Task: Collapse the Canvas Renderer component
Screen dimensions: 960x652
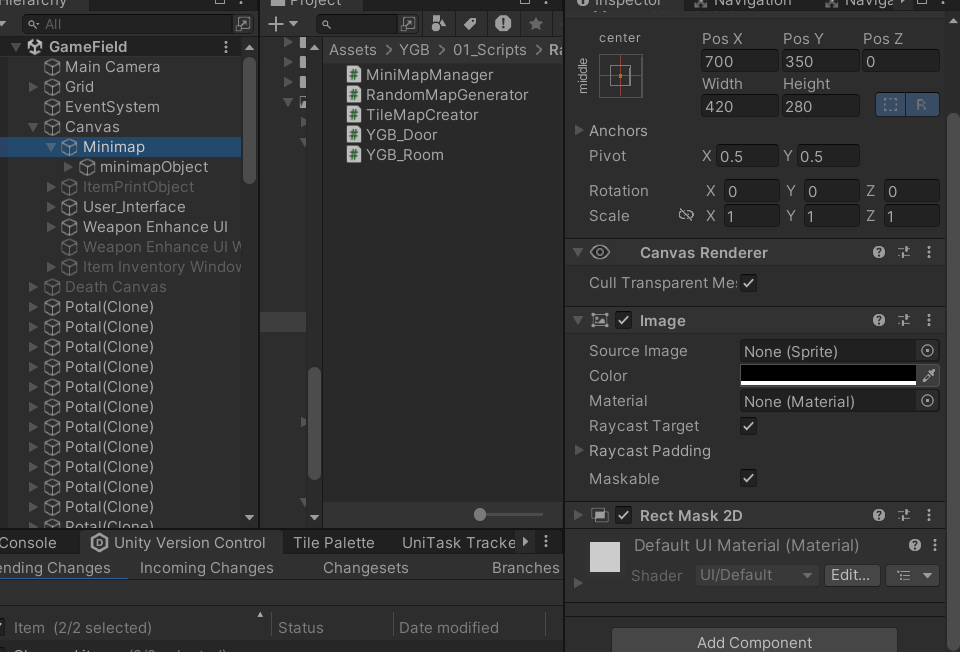Action: pos(578,252)
